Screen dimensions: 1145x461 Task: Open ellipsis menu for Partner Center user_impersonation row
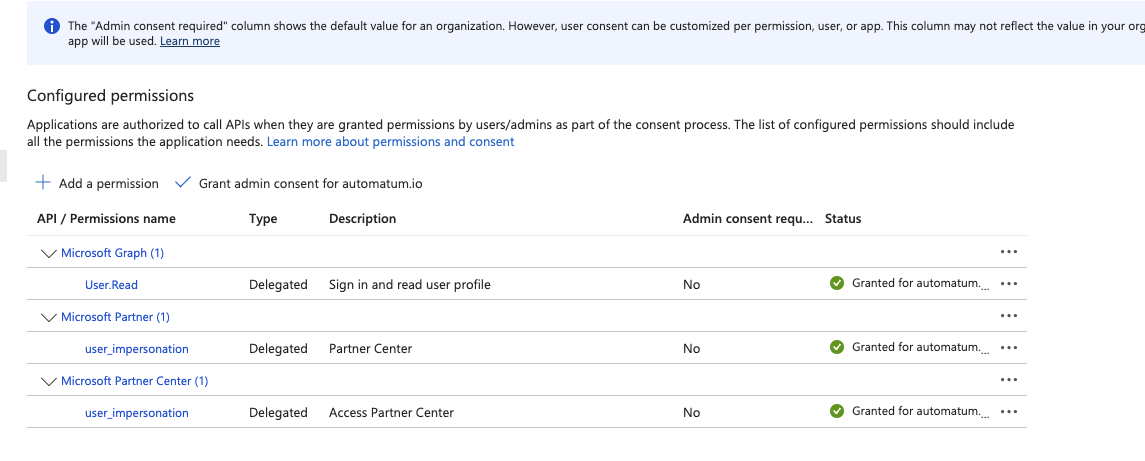tap(1008, 348)
